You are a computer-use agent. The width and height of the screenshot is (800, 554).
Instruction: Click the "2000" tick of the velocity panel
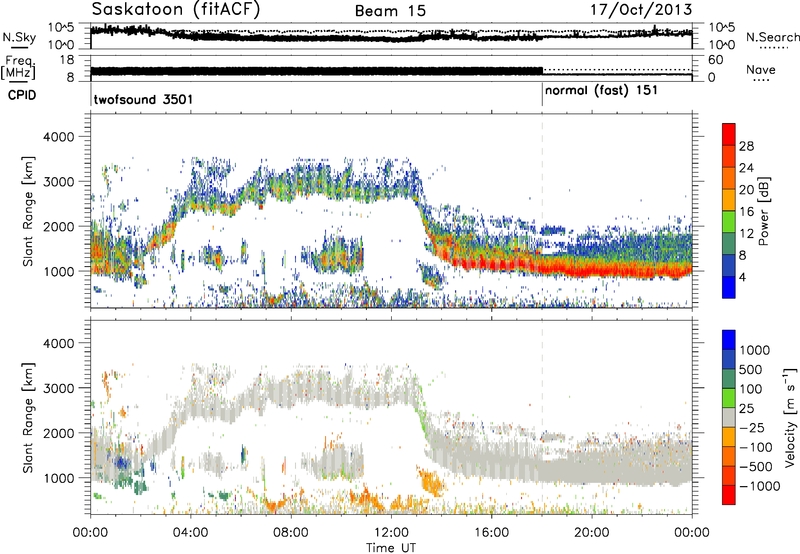tap(61, 433)
